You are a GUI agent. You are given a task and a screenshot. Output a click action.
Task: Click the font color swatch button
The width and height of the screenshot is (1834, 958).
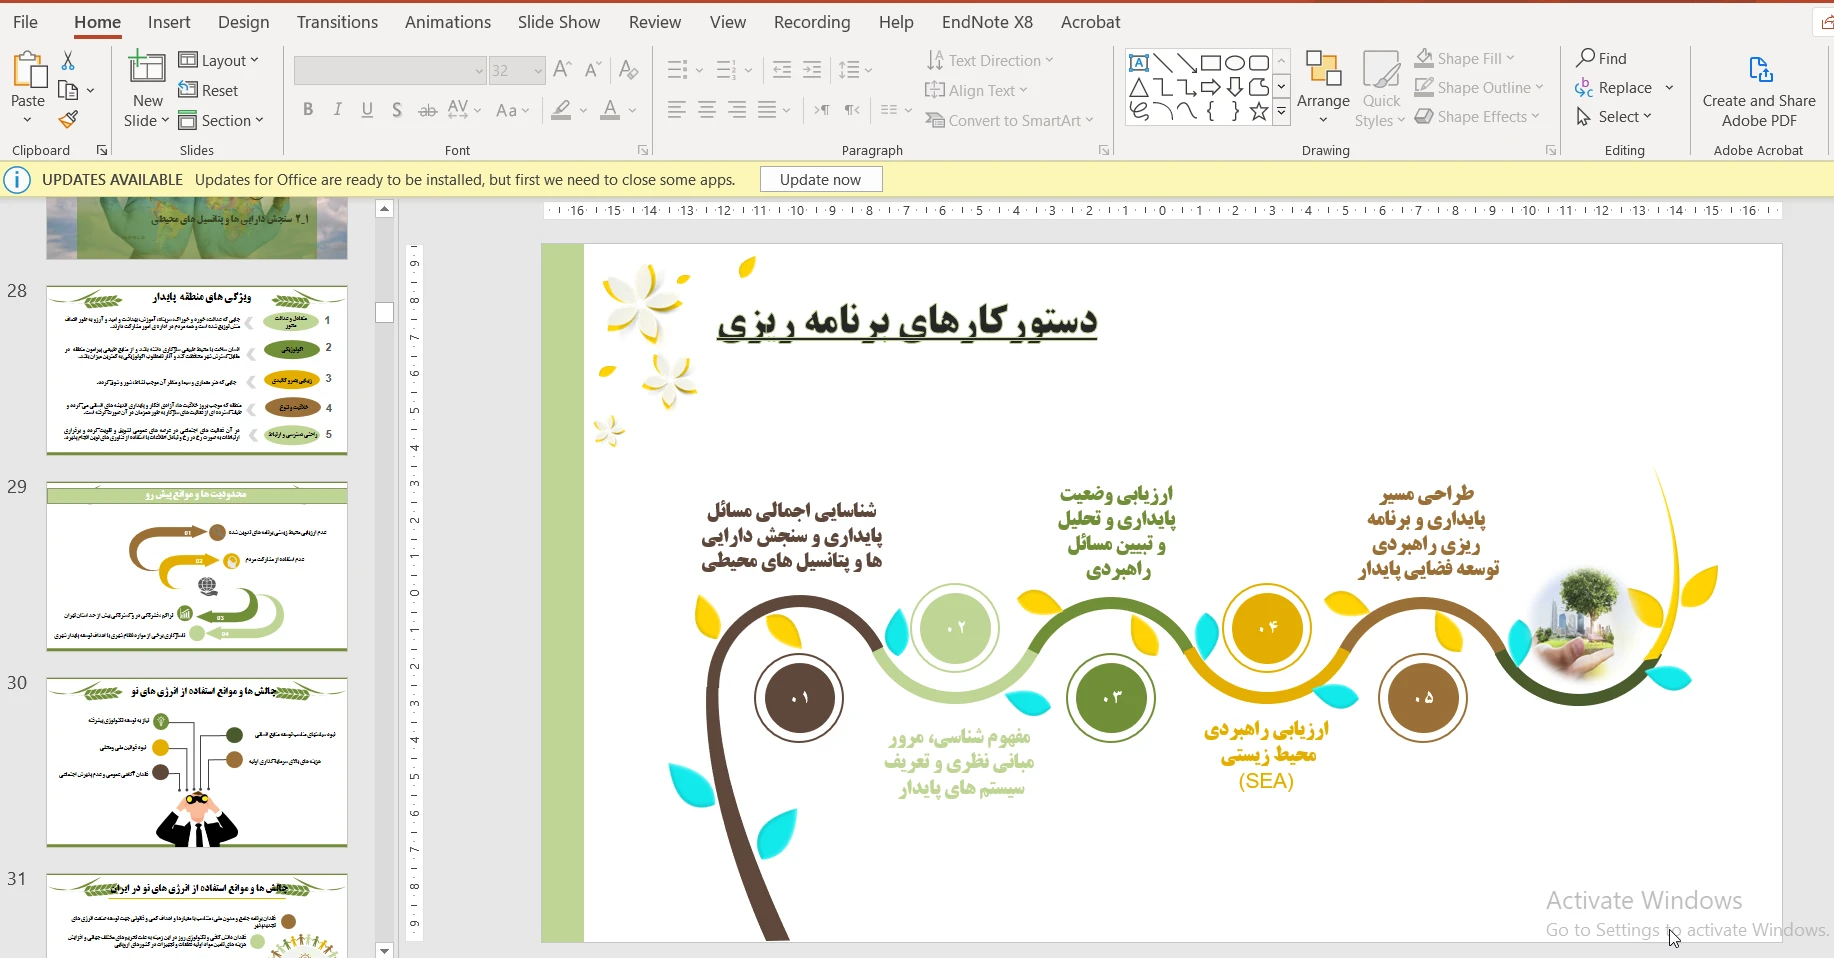click(x=610, y=110)
